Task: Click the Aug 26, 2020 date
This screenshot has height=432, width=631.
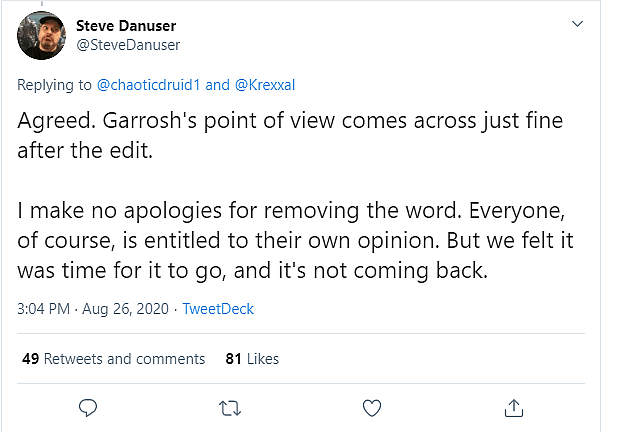Action: (x=127, y=309)
